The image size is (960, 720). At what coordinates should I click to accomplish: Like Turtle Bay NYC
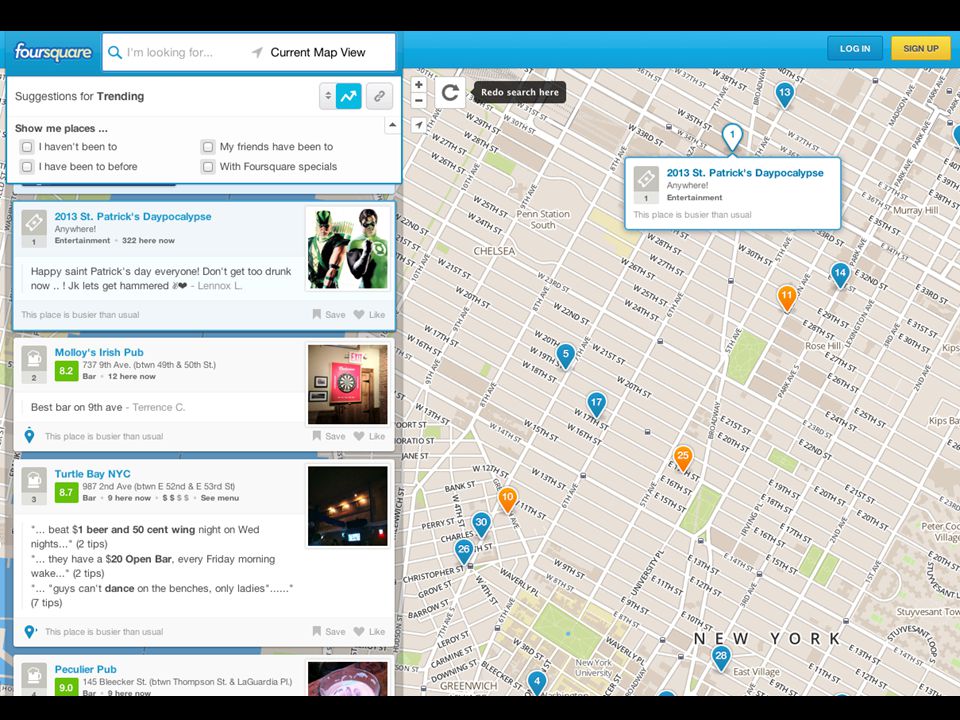pos(370,632)
